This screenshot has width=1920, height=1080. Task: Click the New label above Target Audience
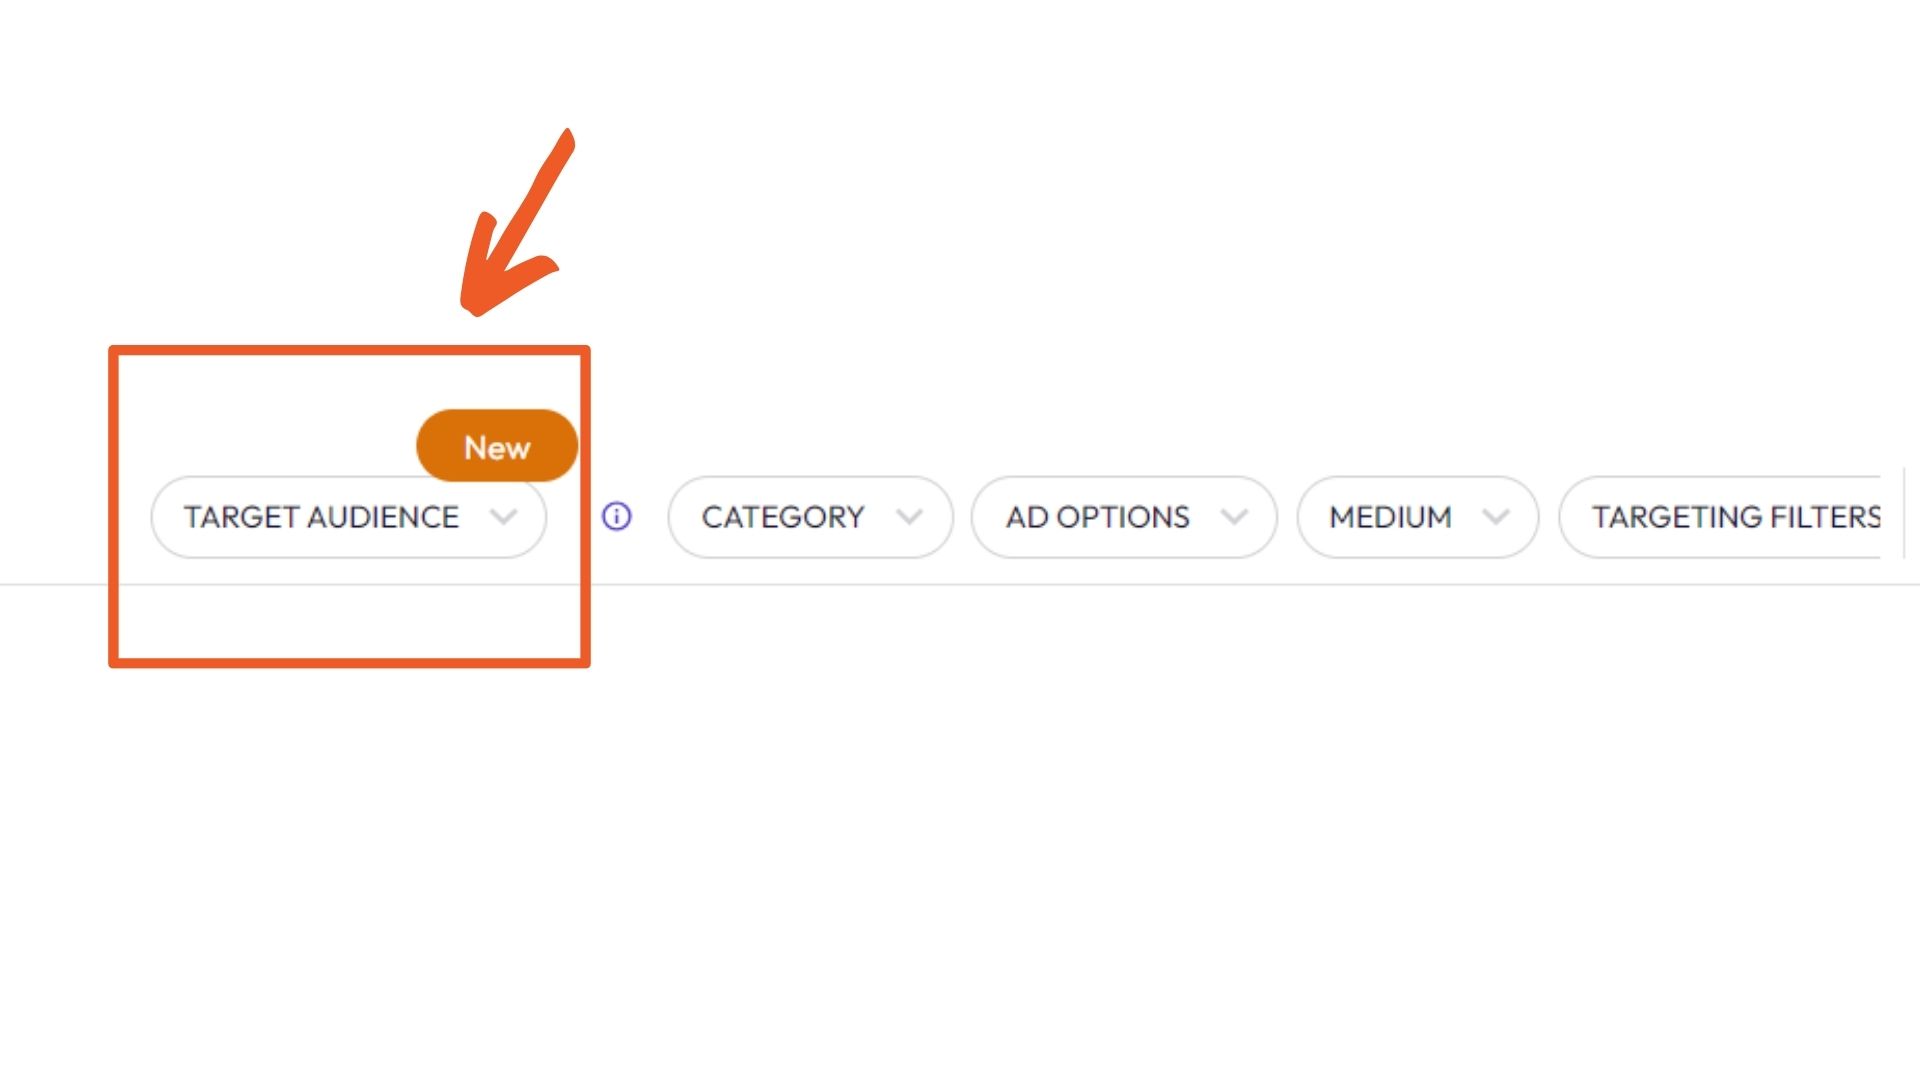tap(496, 446)
